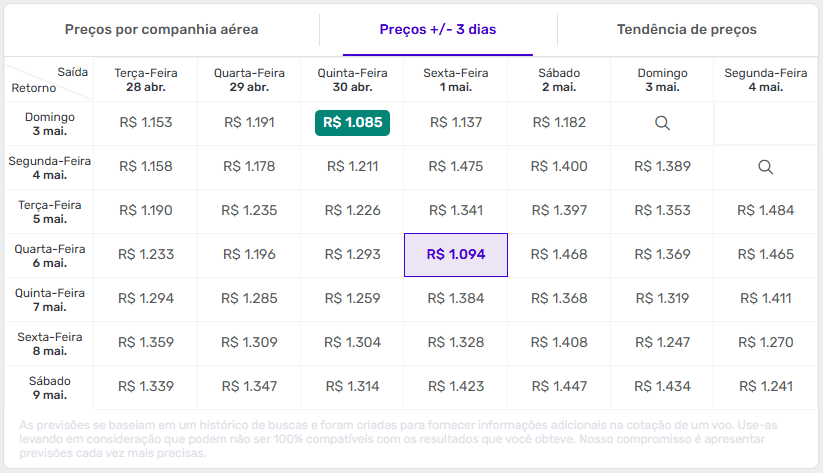
Task: Open Preços por companhia aérea tab
Action: click(162, 30)
